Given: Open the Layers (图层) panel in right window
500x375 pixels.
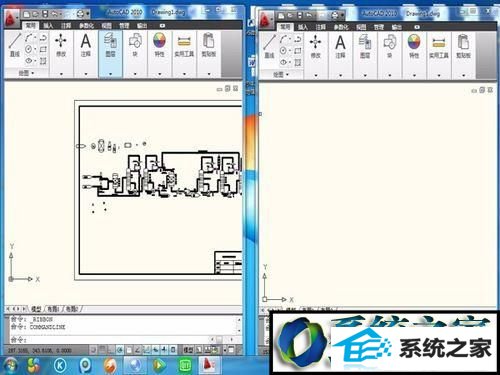Looking at the screenshot, I should tap(365, 46).
